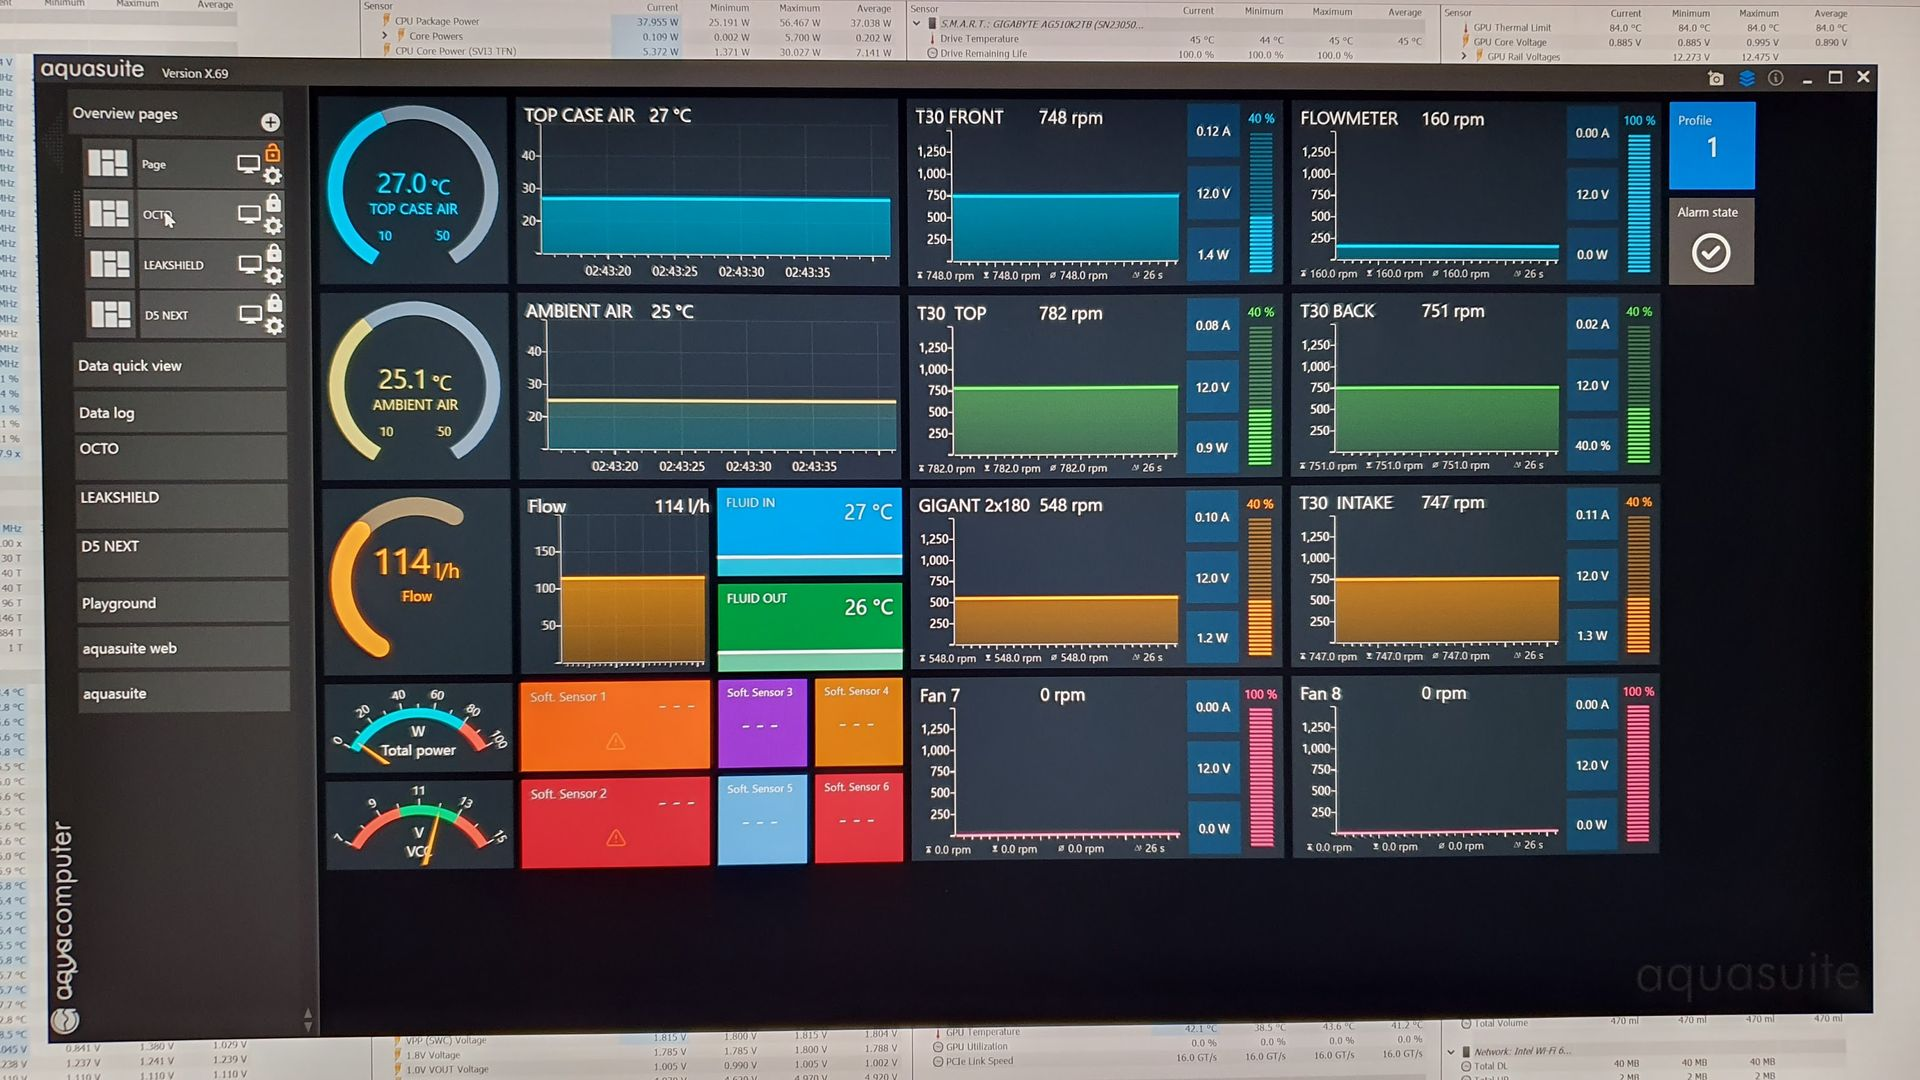The image size is (1920, 1080).
Task: Click the blue layers icon in title bar
Action: 1747,78
